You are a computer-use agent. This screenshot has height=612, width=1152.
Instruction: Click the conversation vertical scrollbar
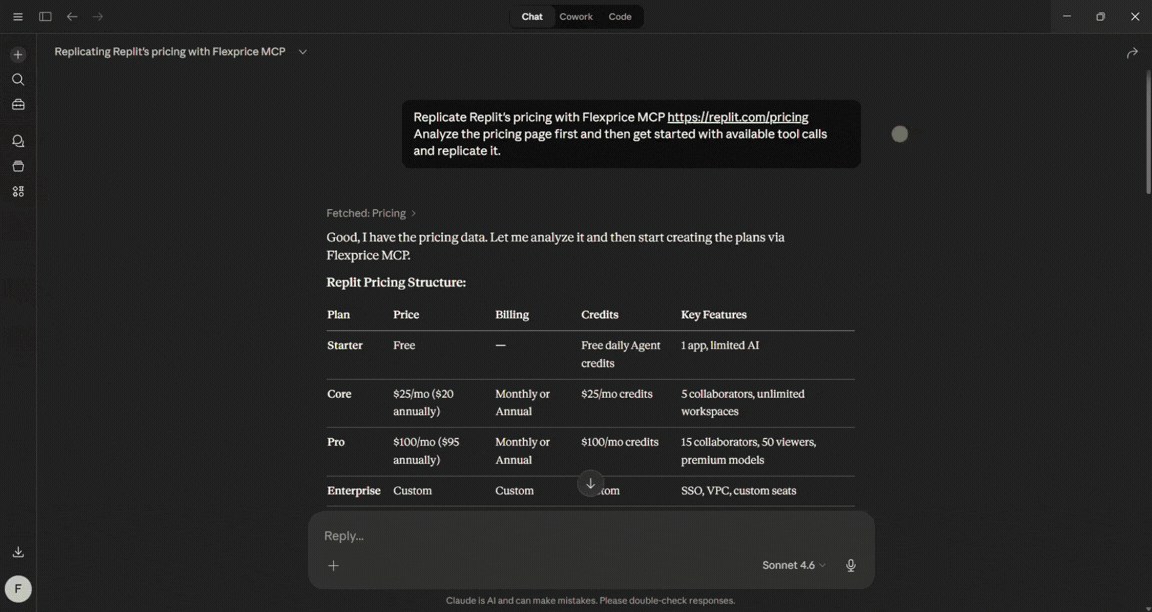point(1148,132)
